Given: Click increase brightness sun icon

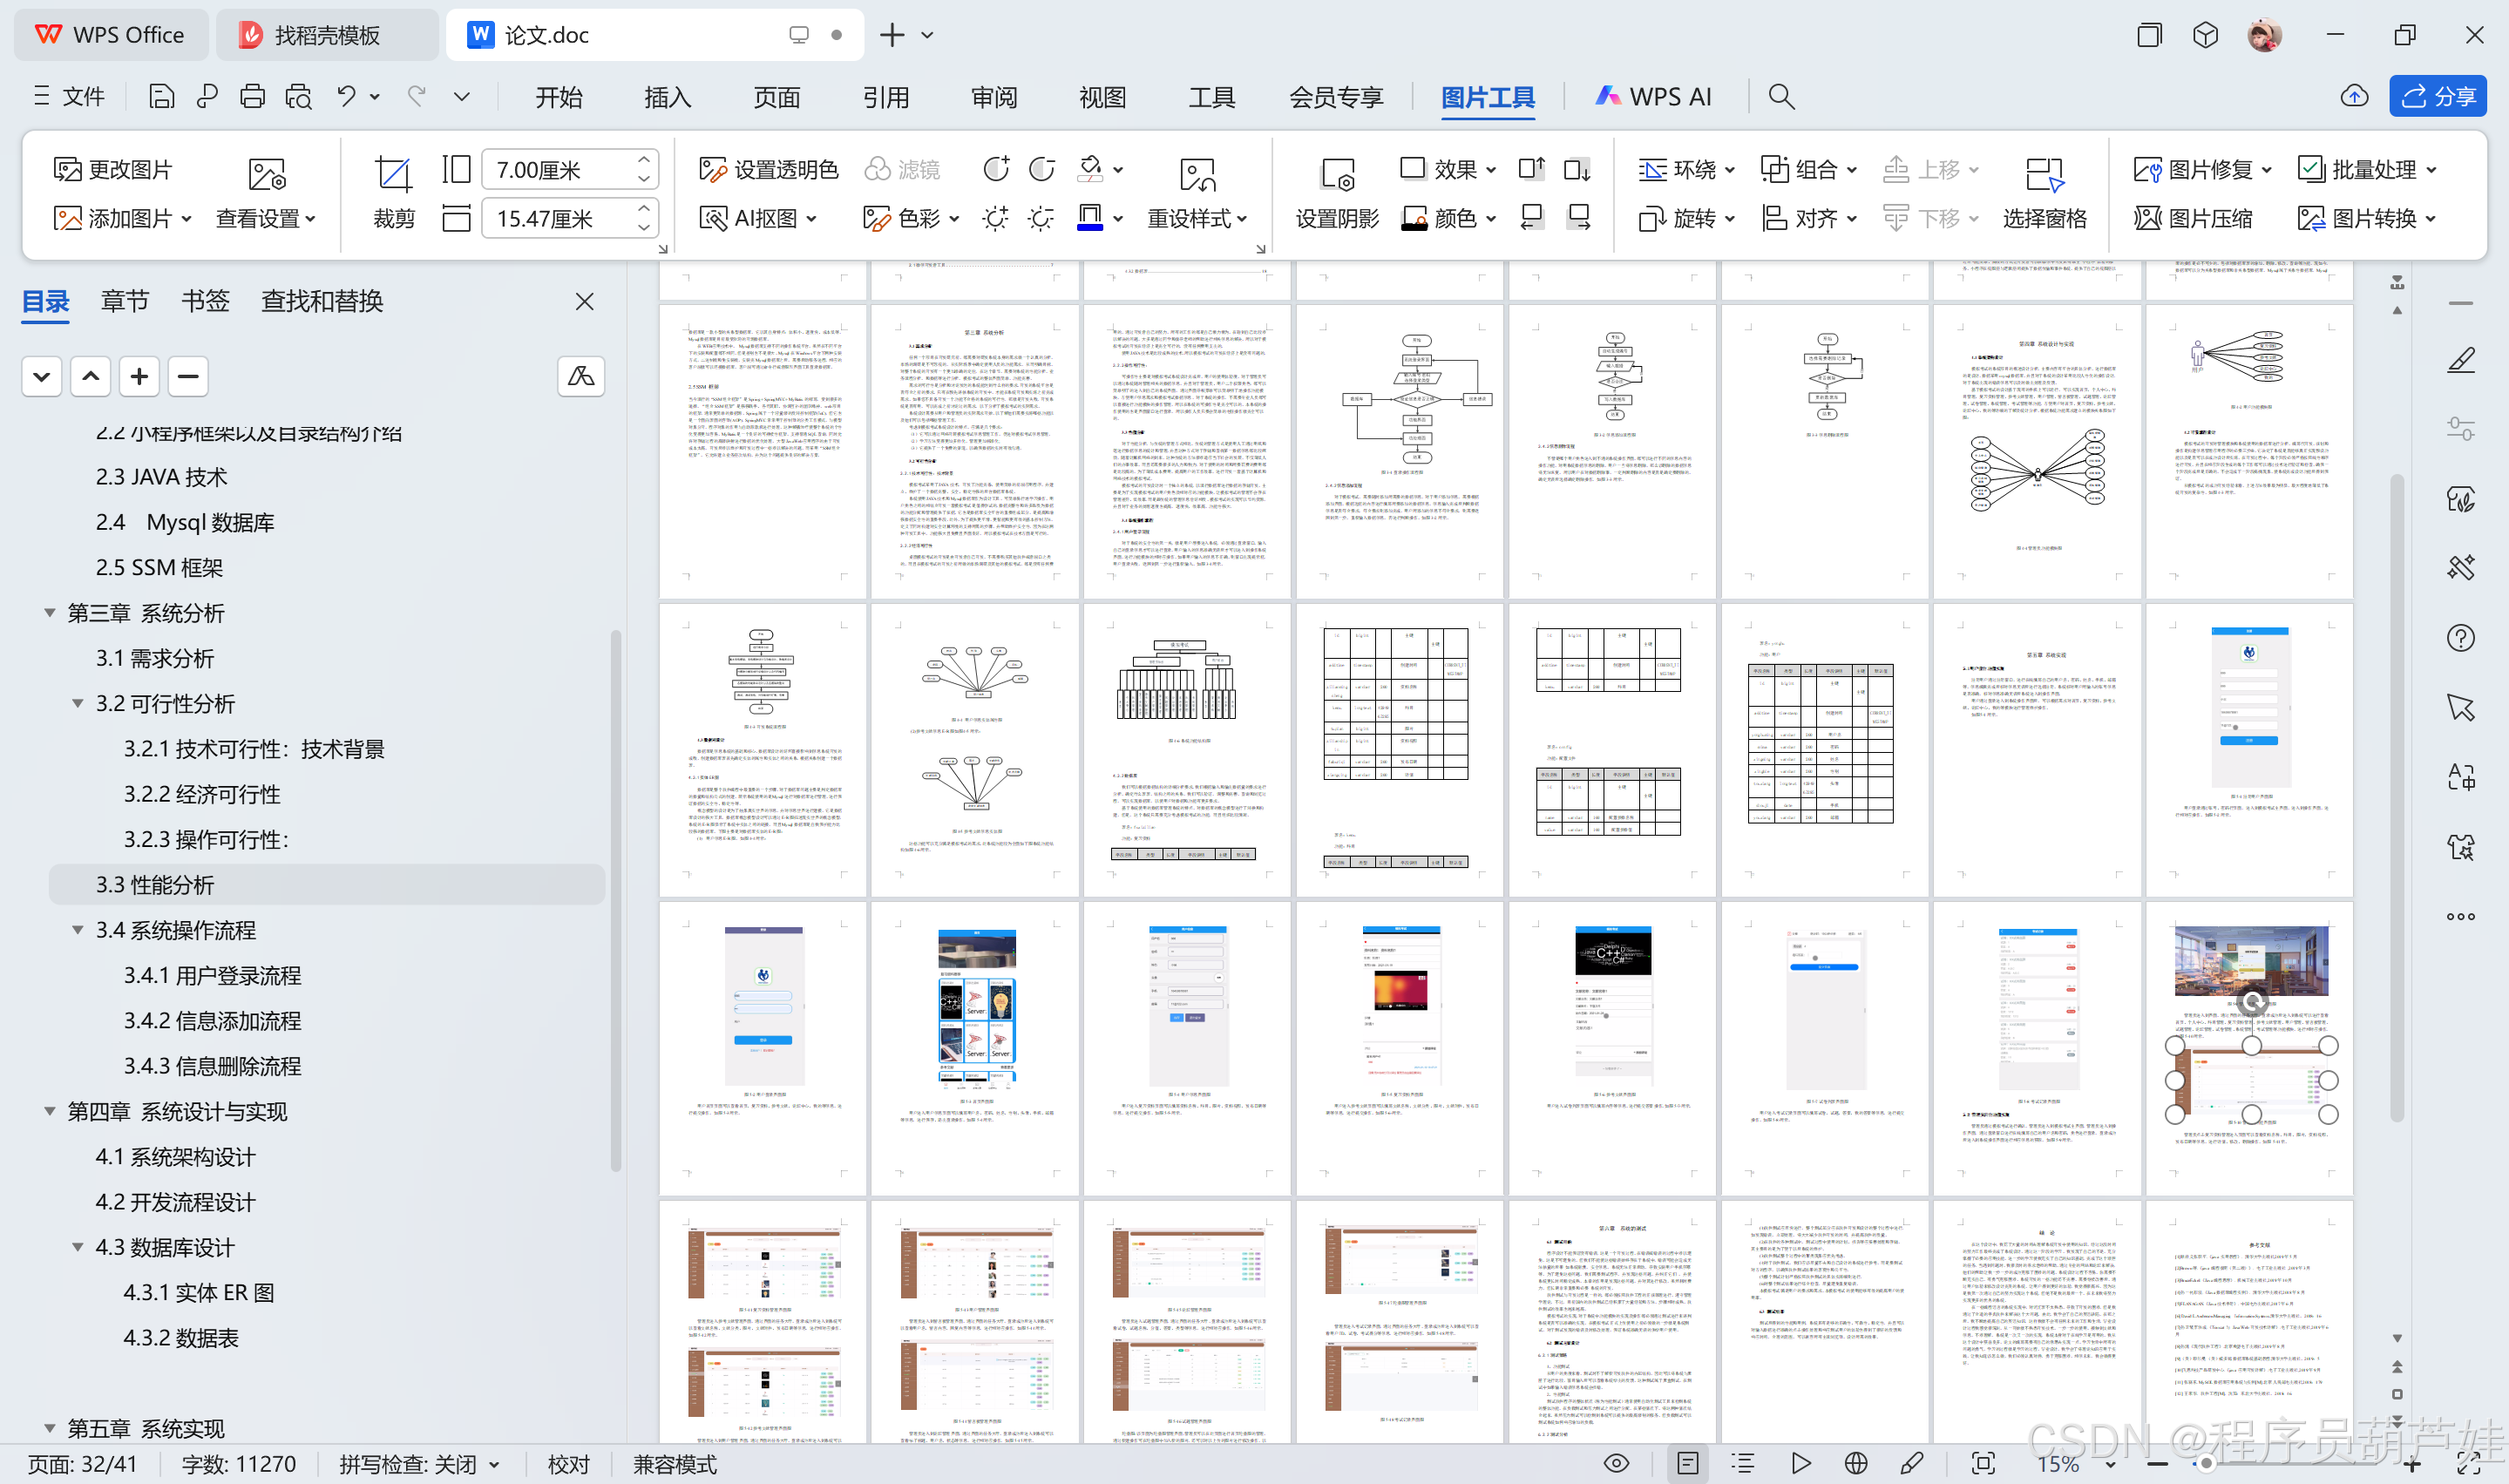Looking at the screenshot, I should tap(995, 218).
